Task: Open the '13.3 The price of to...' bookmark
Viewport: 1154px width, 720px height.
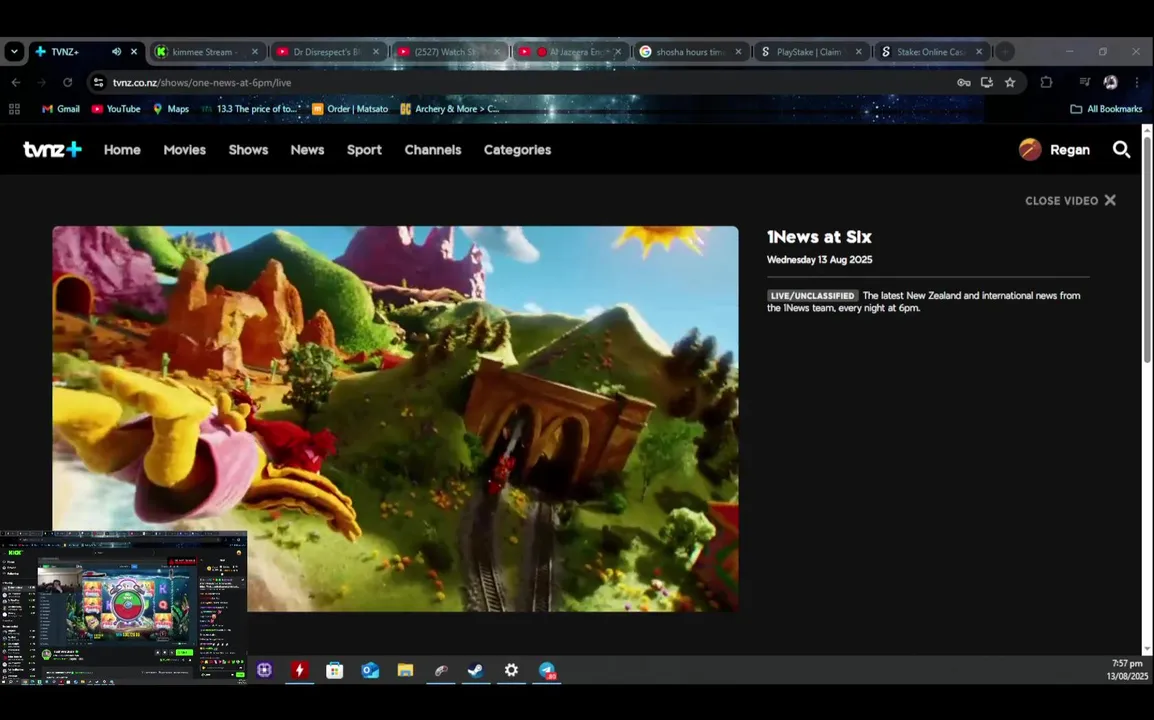Action: (x=250, y=109)
